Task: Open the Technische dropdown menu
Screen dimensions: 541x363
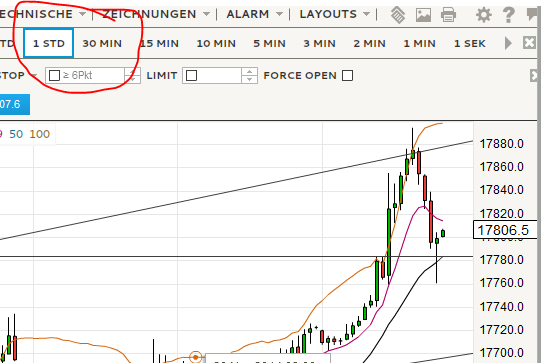Action: [x=43, y=14]
